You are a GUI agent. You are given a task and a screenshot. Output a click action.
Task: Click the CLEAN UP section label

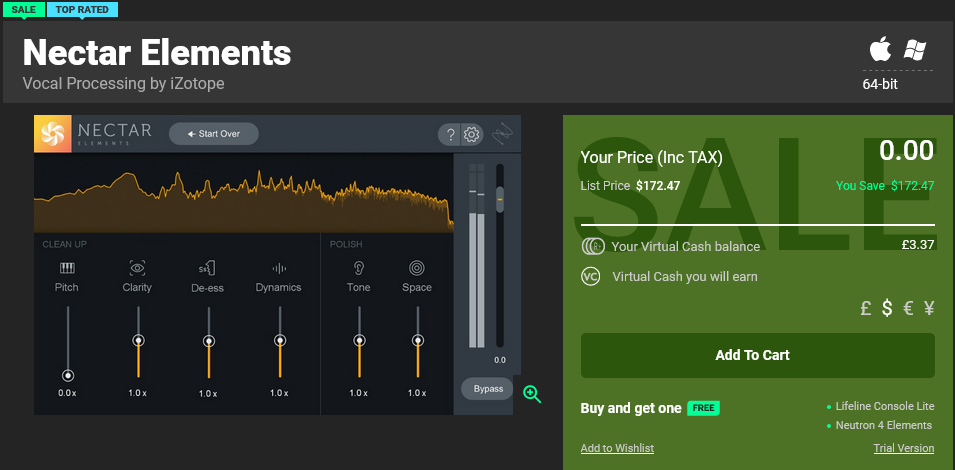tap(65, 244)
